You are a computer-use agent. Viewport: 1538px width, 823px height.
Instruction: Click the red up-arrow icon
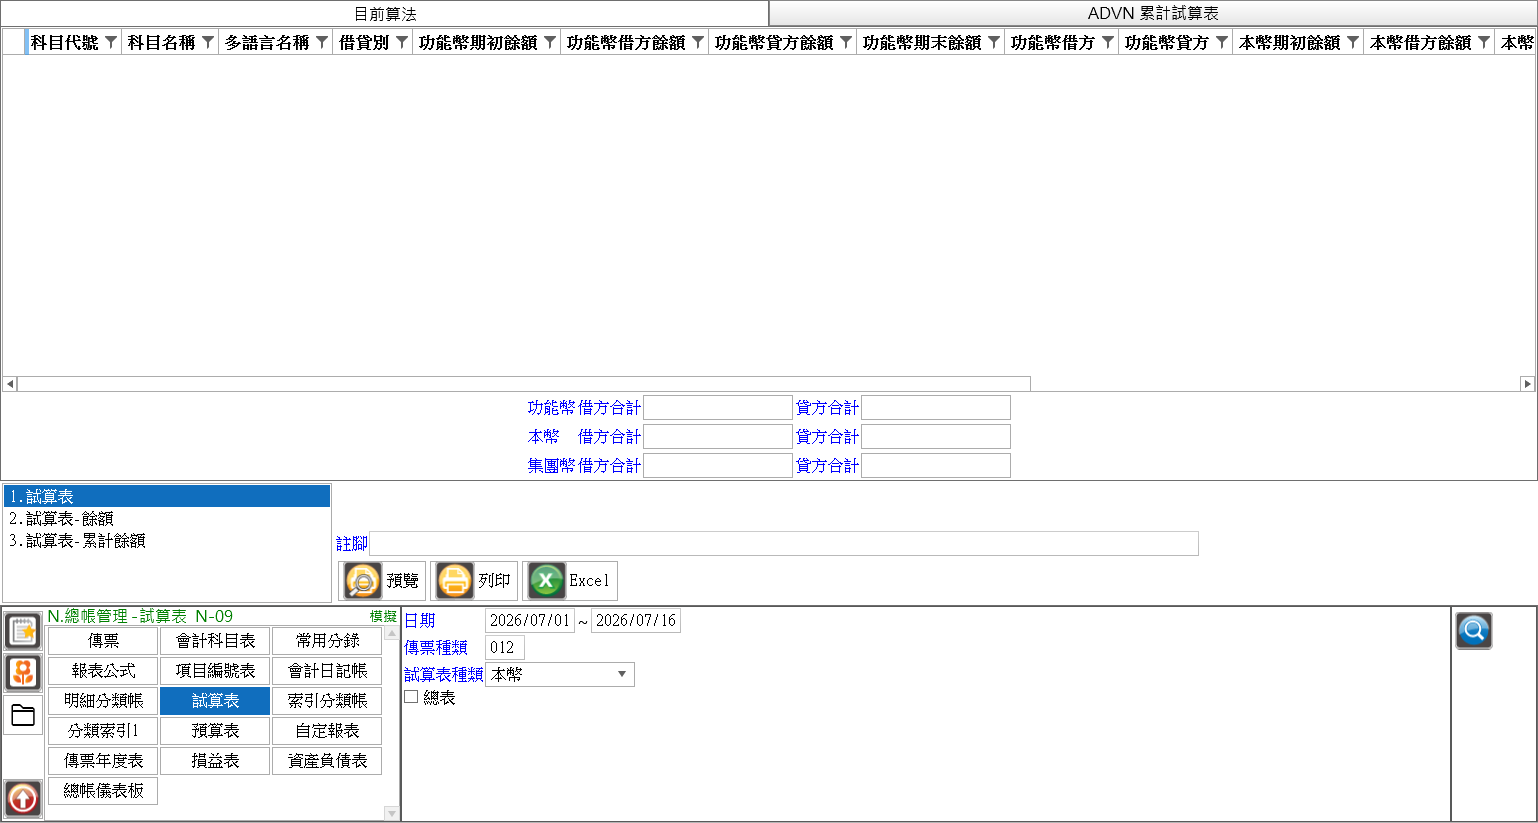point(23,798)
